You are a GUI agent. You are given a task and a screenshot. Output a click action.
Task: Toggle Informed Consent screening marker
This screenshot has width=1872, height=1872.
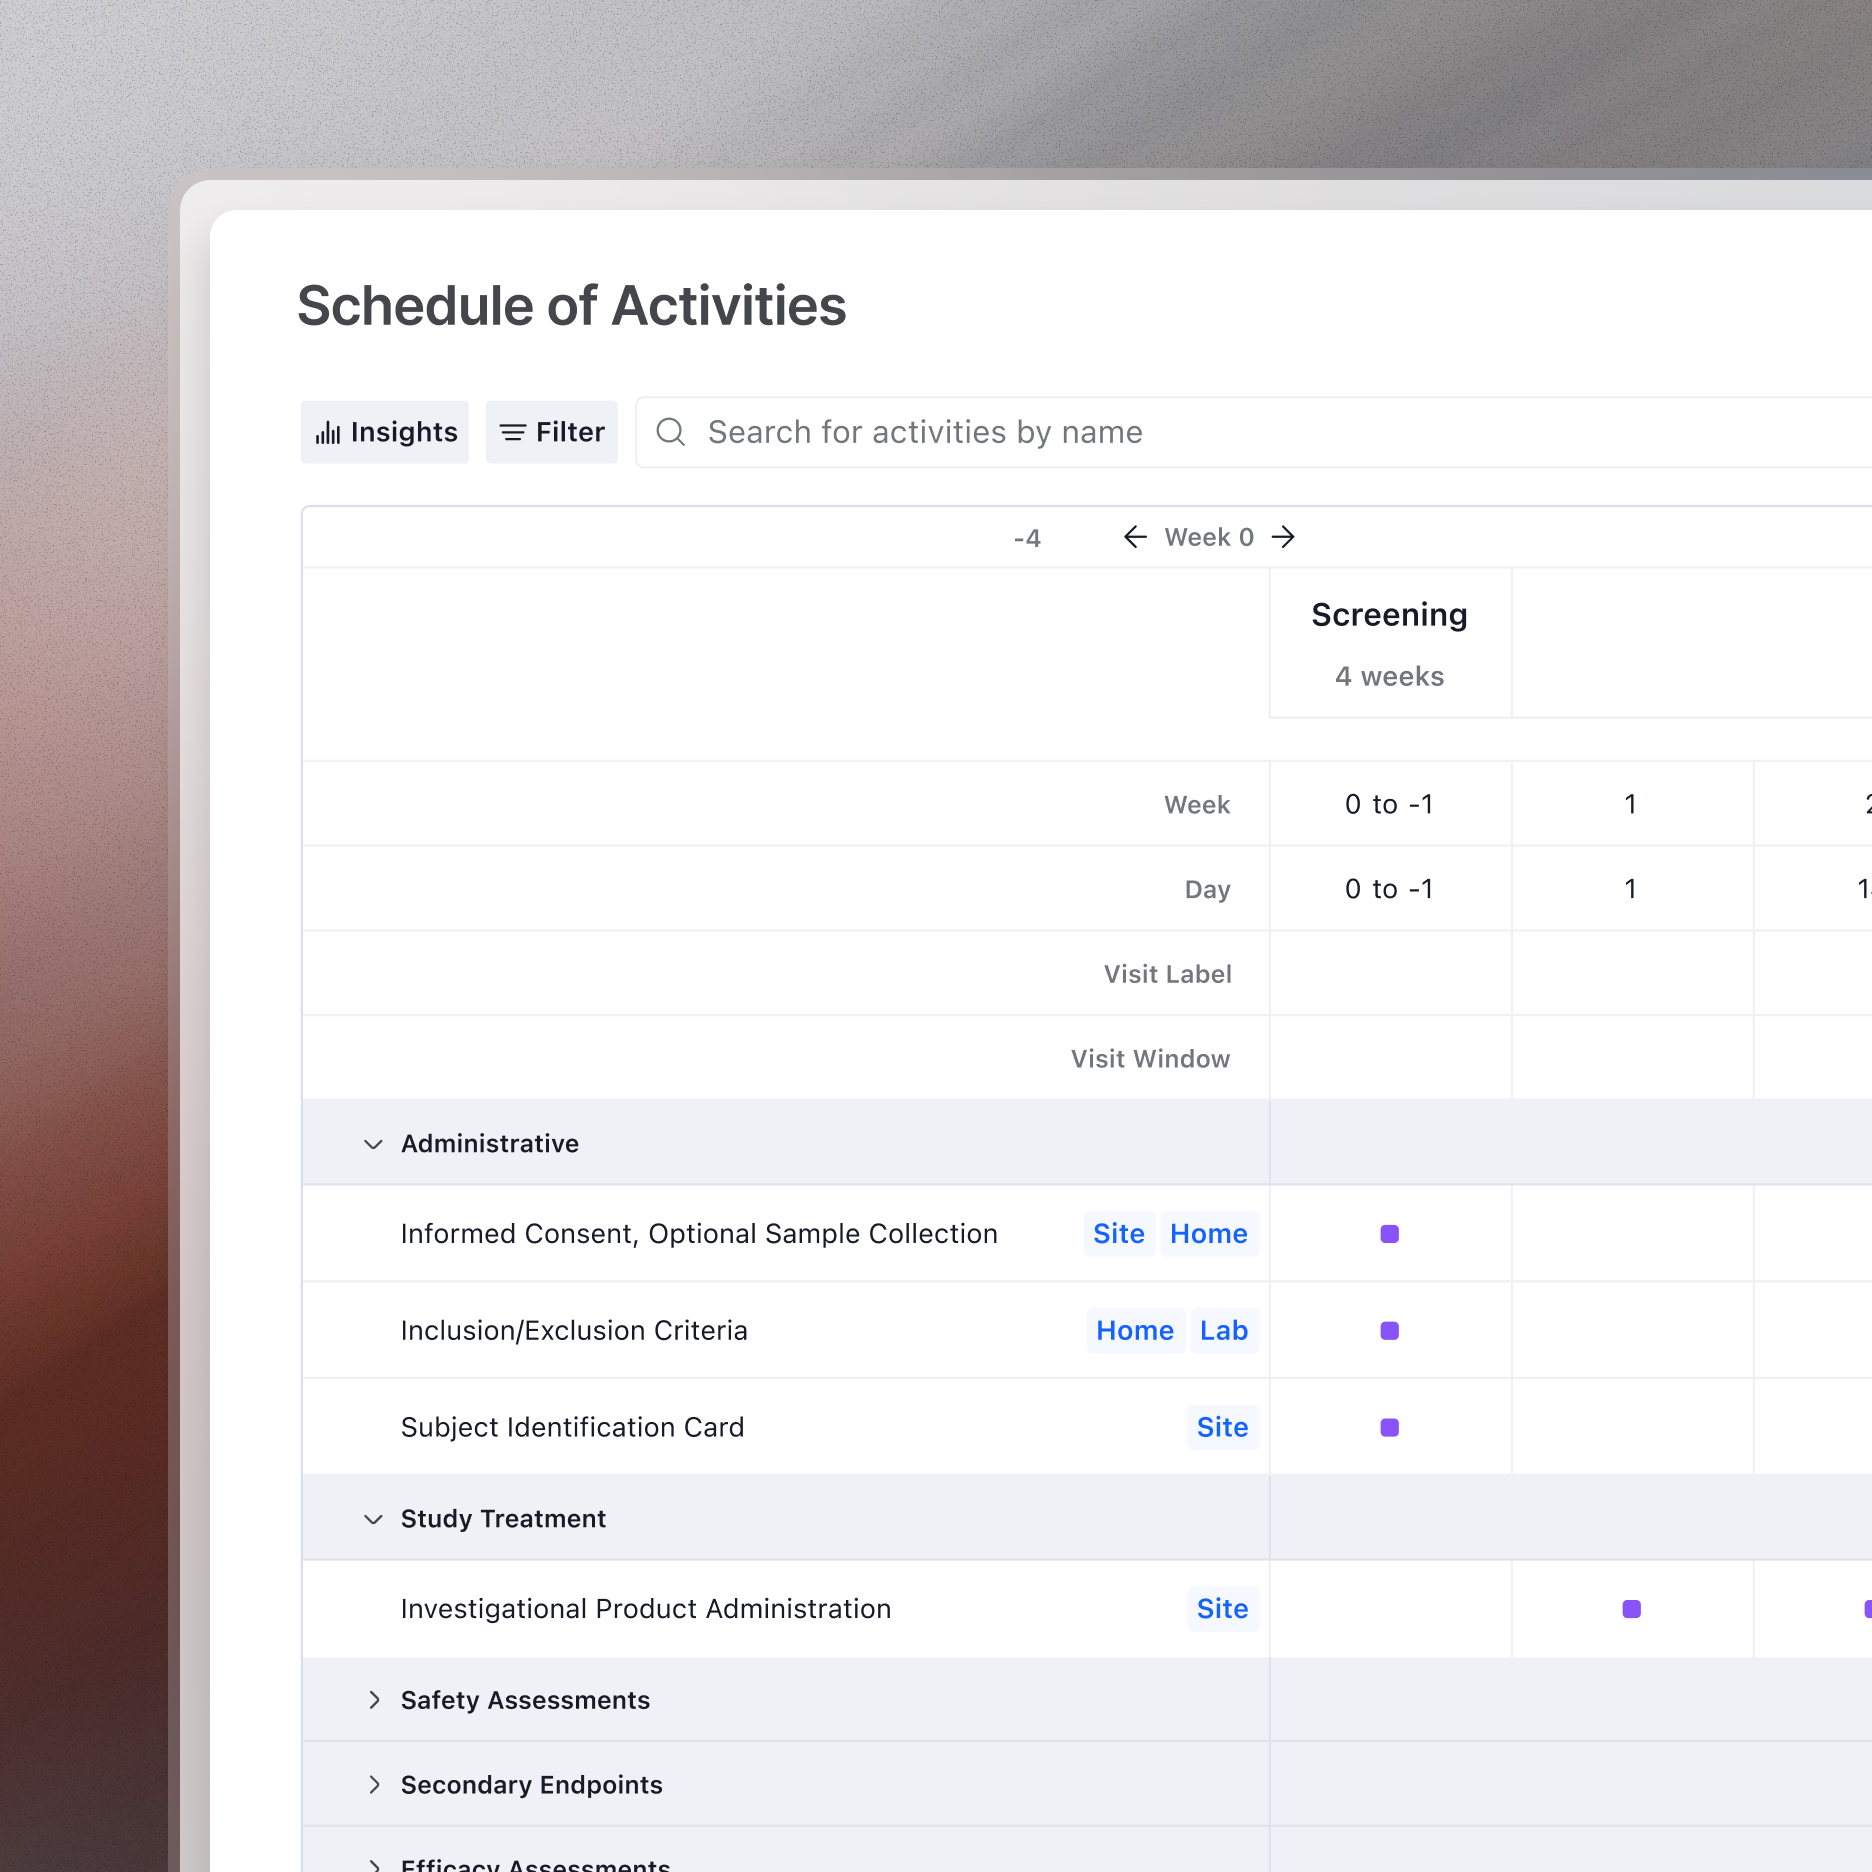click(1390, 1234)
